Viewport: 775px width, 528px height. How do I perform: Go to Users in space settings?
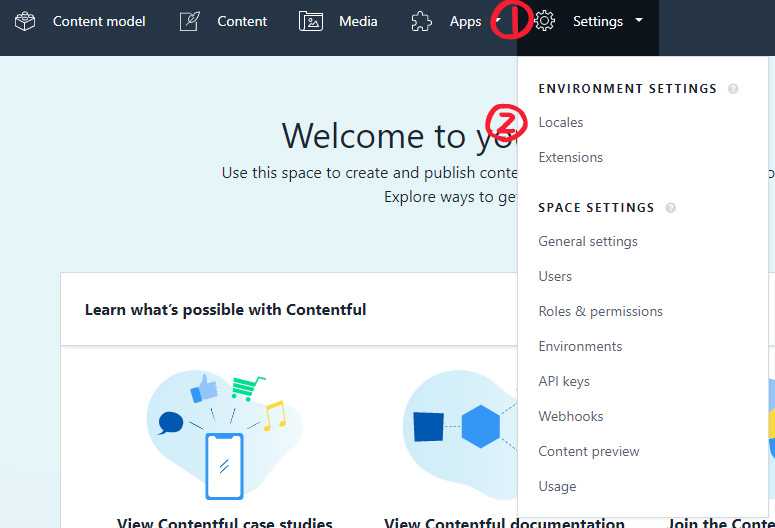(555, 276)
